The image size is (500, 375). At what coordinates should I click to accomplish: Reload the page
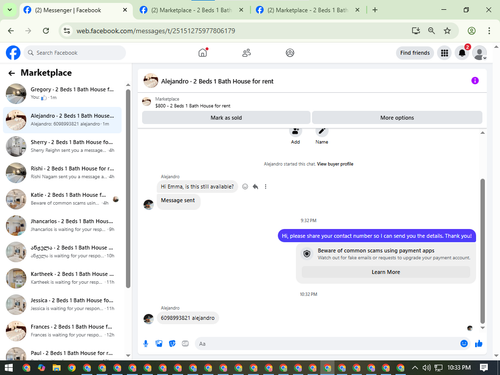(x=46, y=31)
